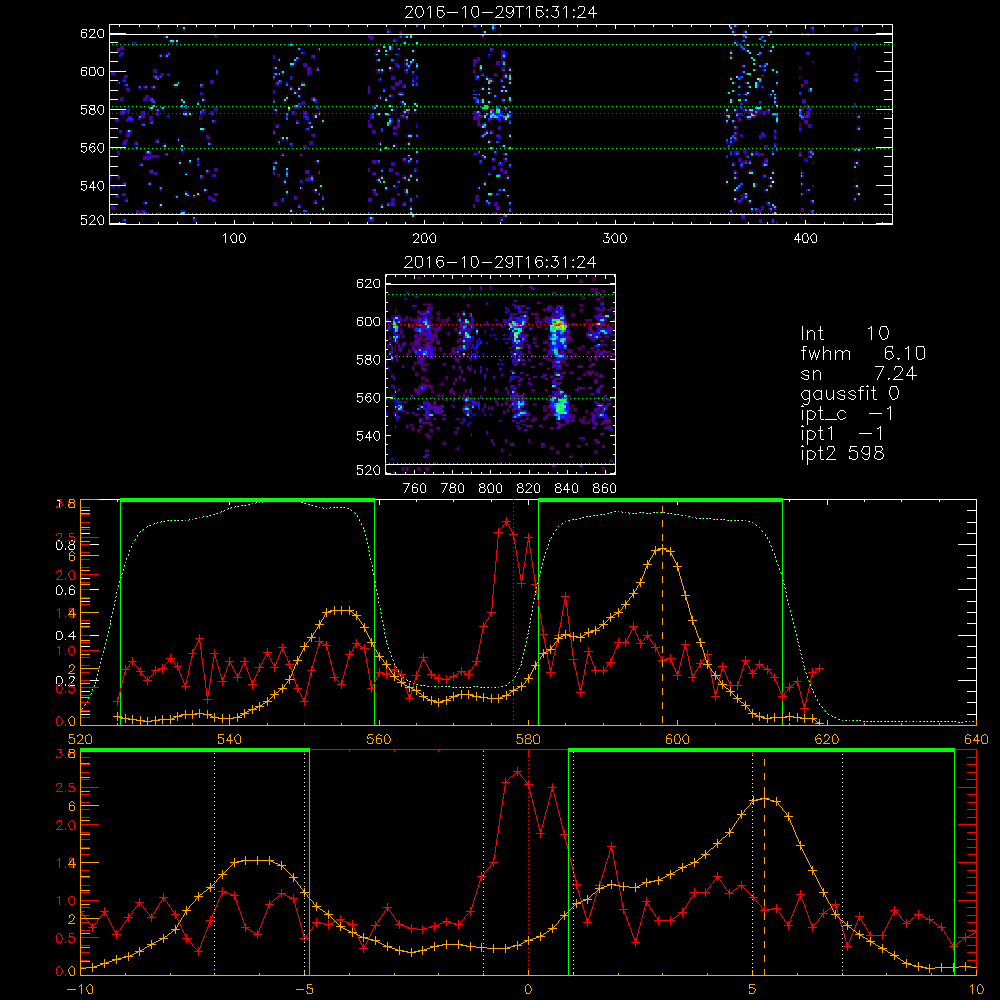
Task: Click y-axis label 560 beside middle image
Action: point(369,397)
